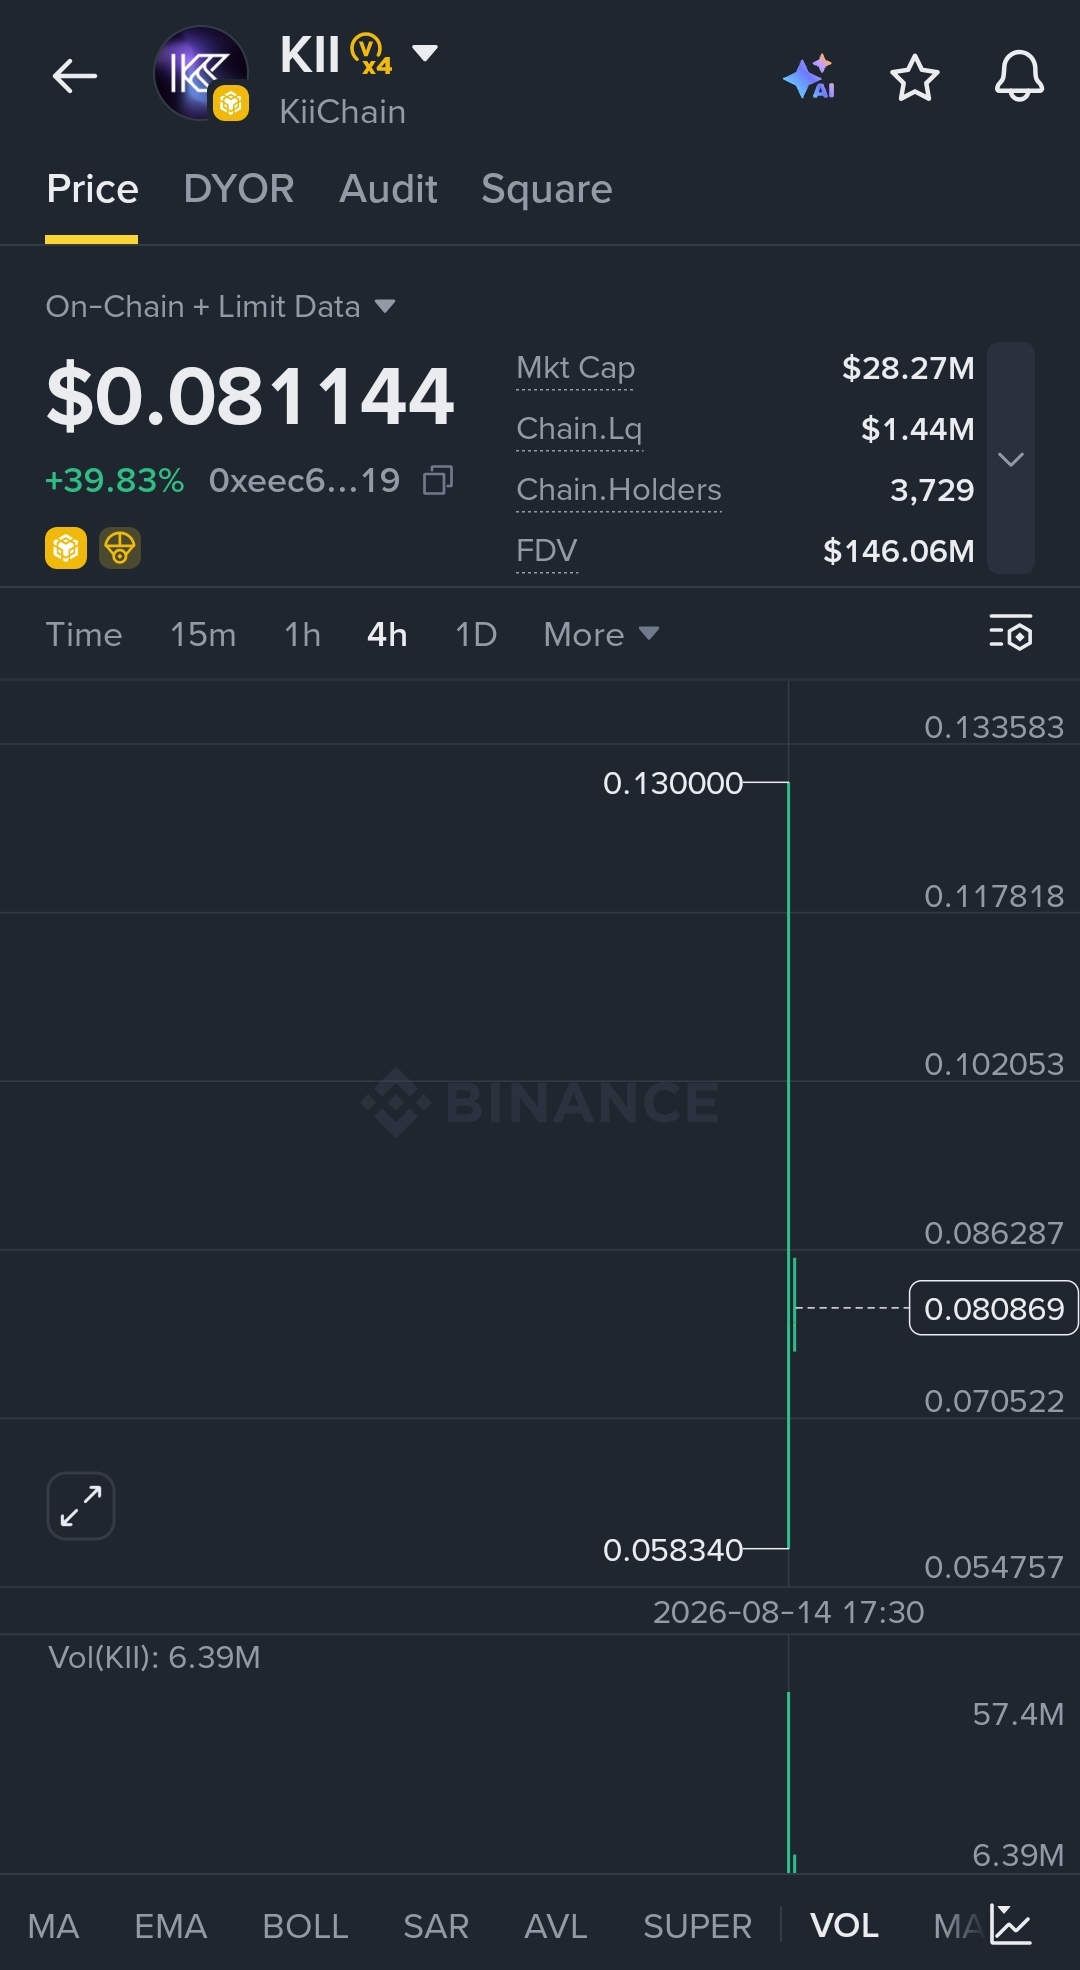1080x1970 pixels.
Task: Toggle the EMA indicator
Action: point(171,1926)
